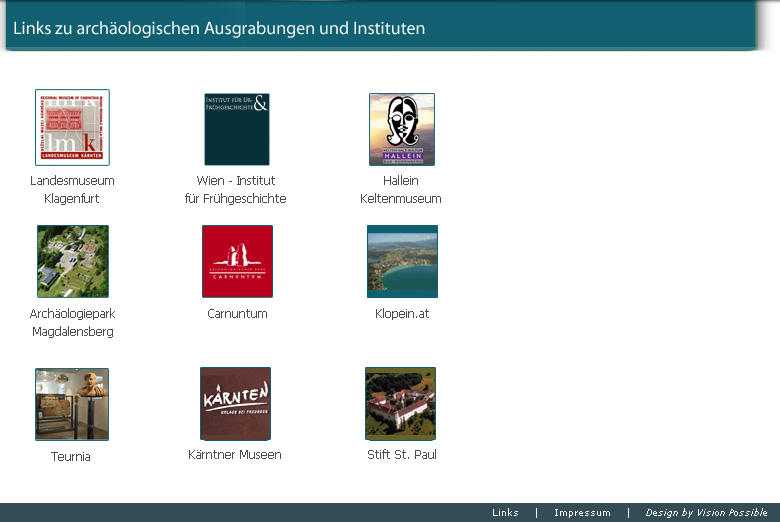
Task: Visit Design by Vision Possible footer link
Action: [x=706, y=513]
